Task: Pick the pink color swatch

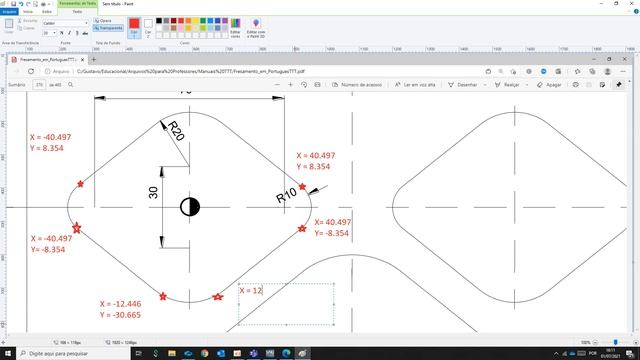Action: pyautogui.click(x=181, y=28)
